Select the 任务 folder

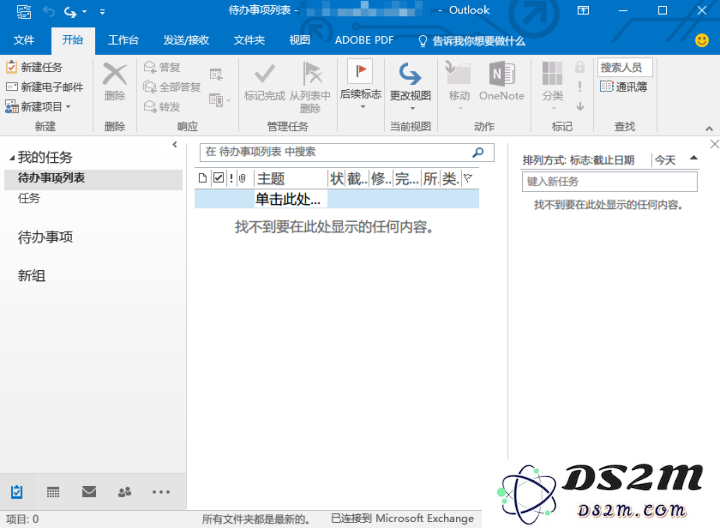28,198
